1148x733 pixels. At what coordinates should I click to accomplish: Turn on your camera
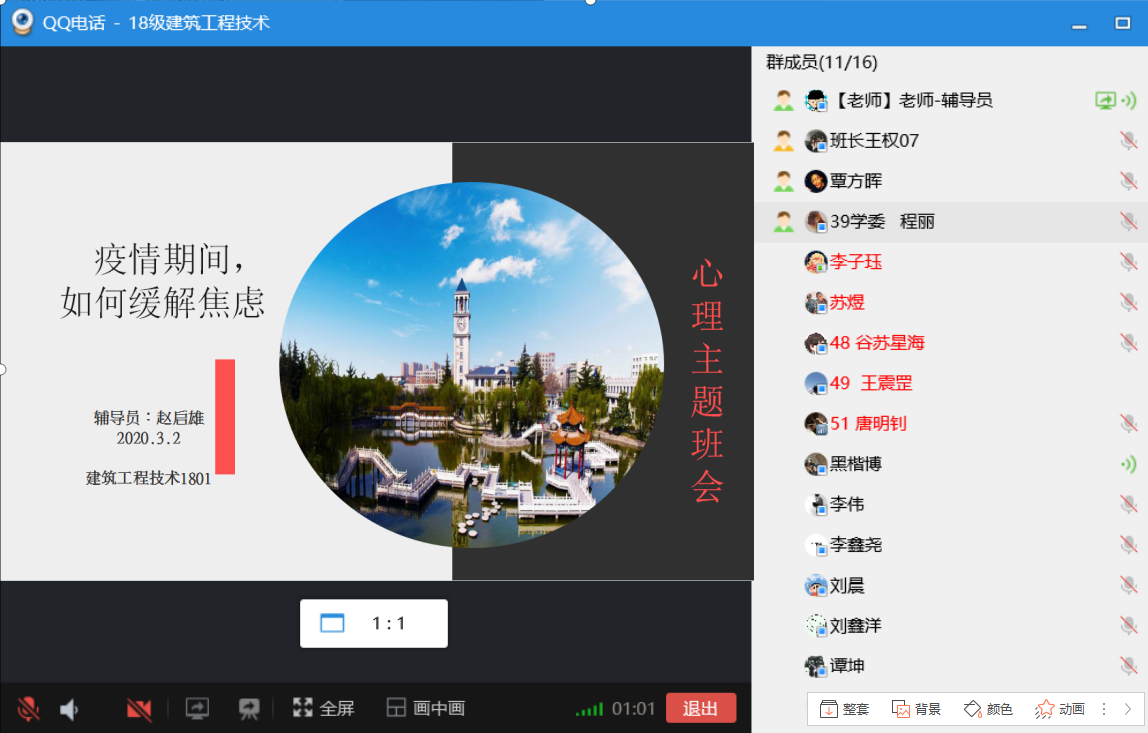(x=139, y=708)
